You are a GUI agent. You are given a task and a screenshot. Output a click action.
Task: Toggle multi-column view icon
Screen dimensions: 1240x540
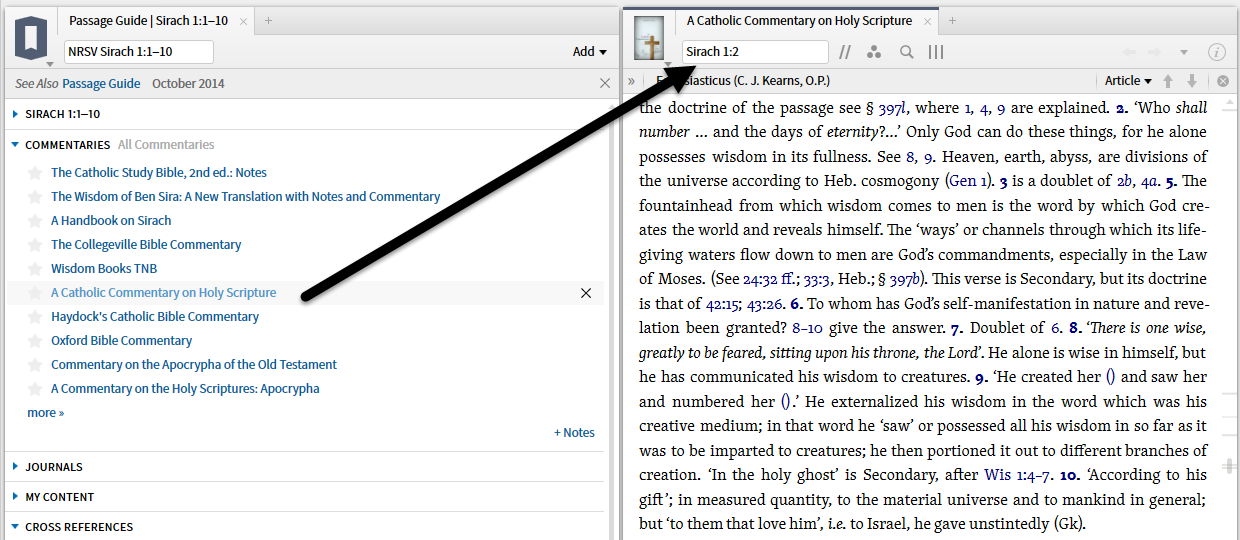point(937,52)
